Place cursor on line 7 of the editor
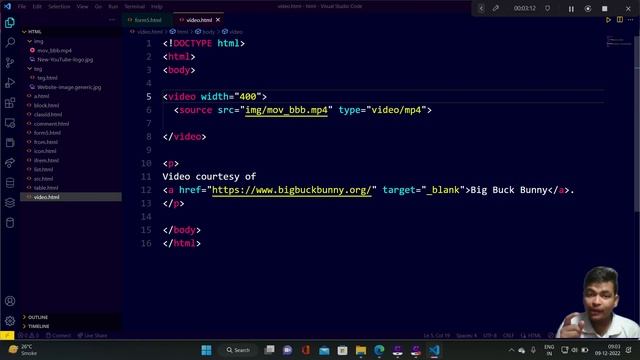Screen dimensions: 640x360 (x=383, y=123)
